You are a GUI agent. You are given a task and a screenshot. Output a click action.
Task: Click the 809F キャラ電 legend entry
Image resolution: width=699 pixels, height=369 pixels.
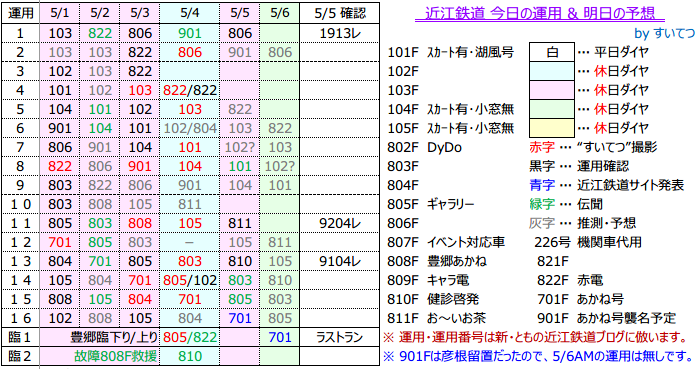click(x=428, y=280)
